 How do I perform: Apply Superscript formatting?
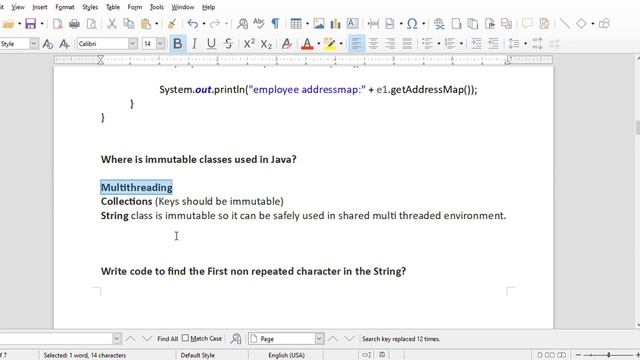pos(249,44)
